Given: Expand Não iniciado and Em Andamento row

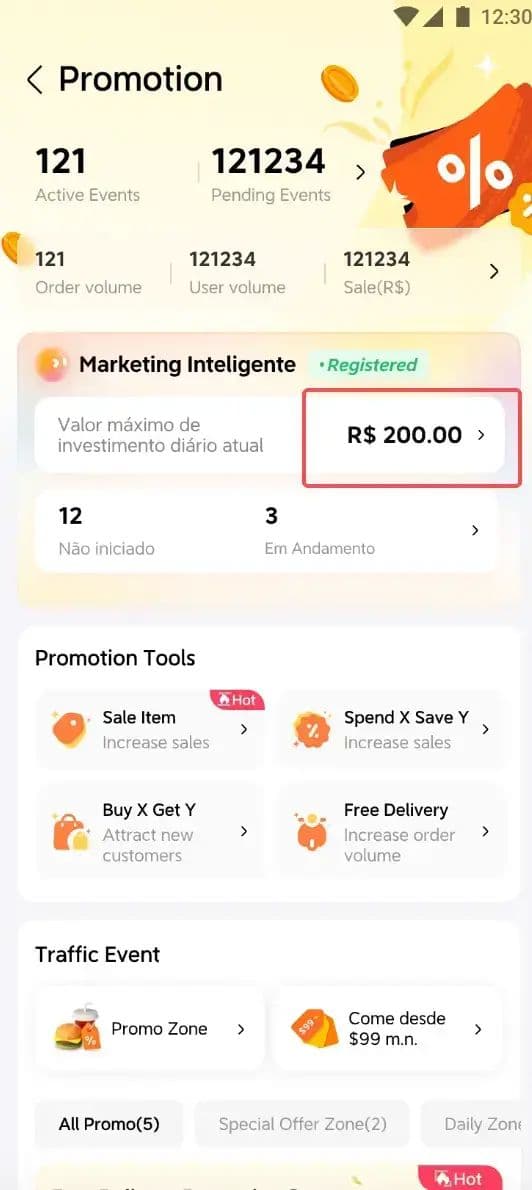Looking at the screenshot, I should point(266,530).
